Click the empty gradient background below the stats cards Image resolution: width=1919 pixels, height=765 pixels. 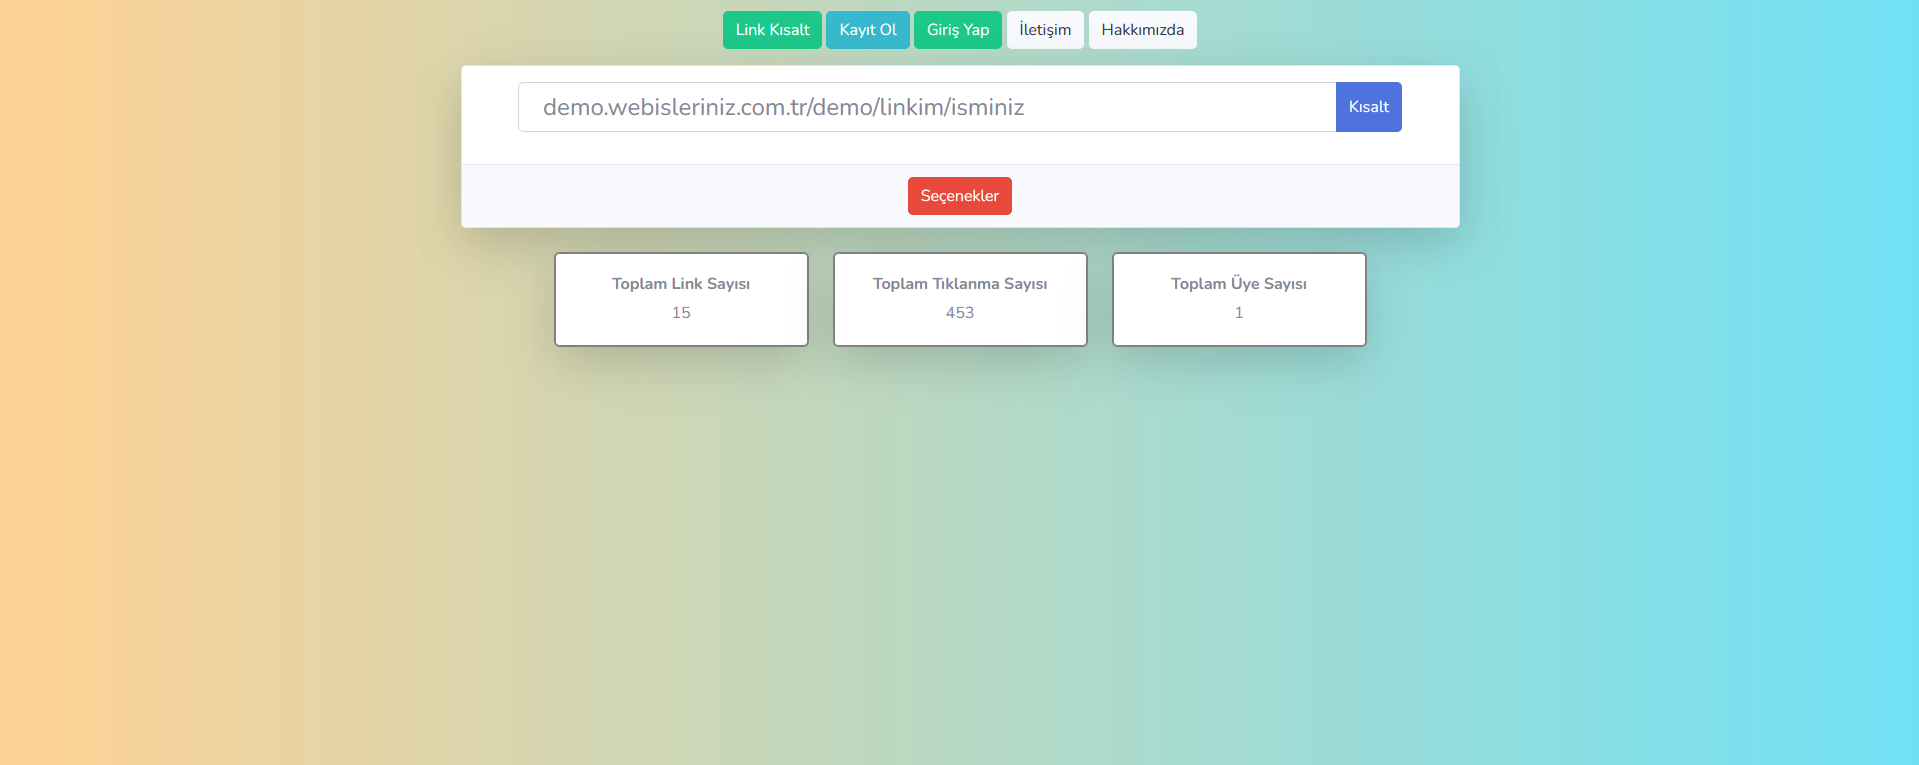point(960,550)
